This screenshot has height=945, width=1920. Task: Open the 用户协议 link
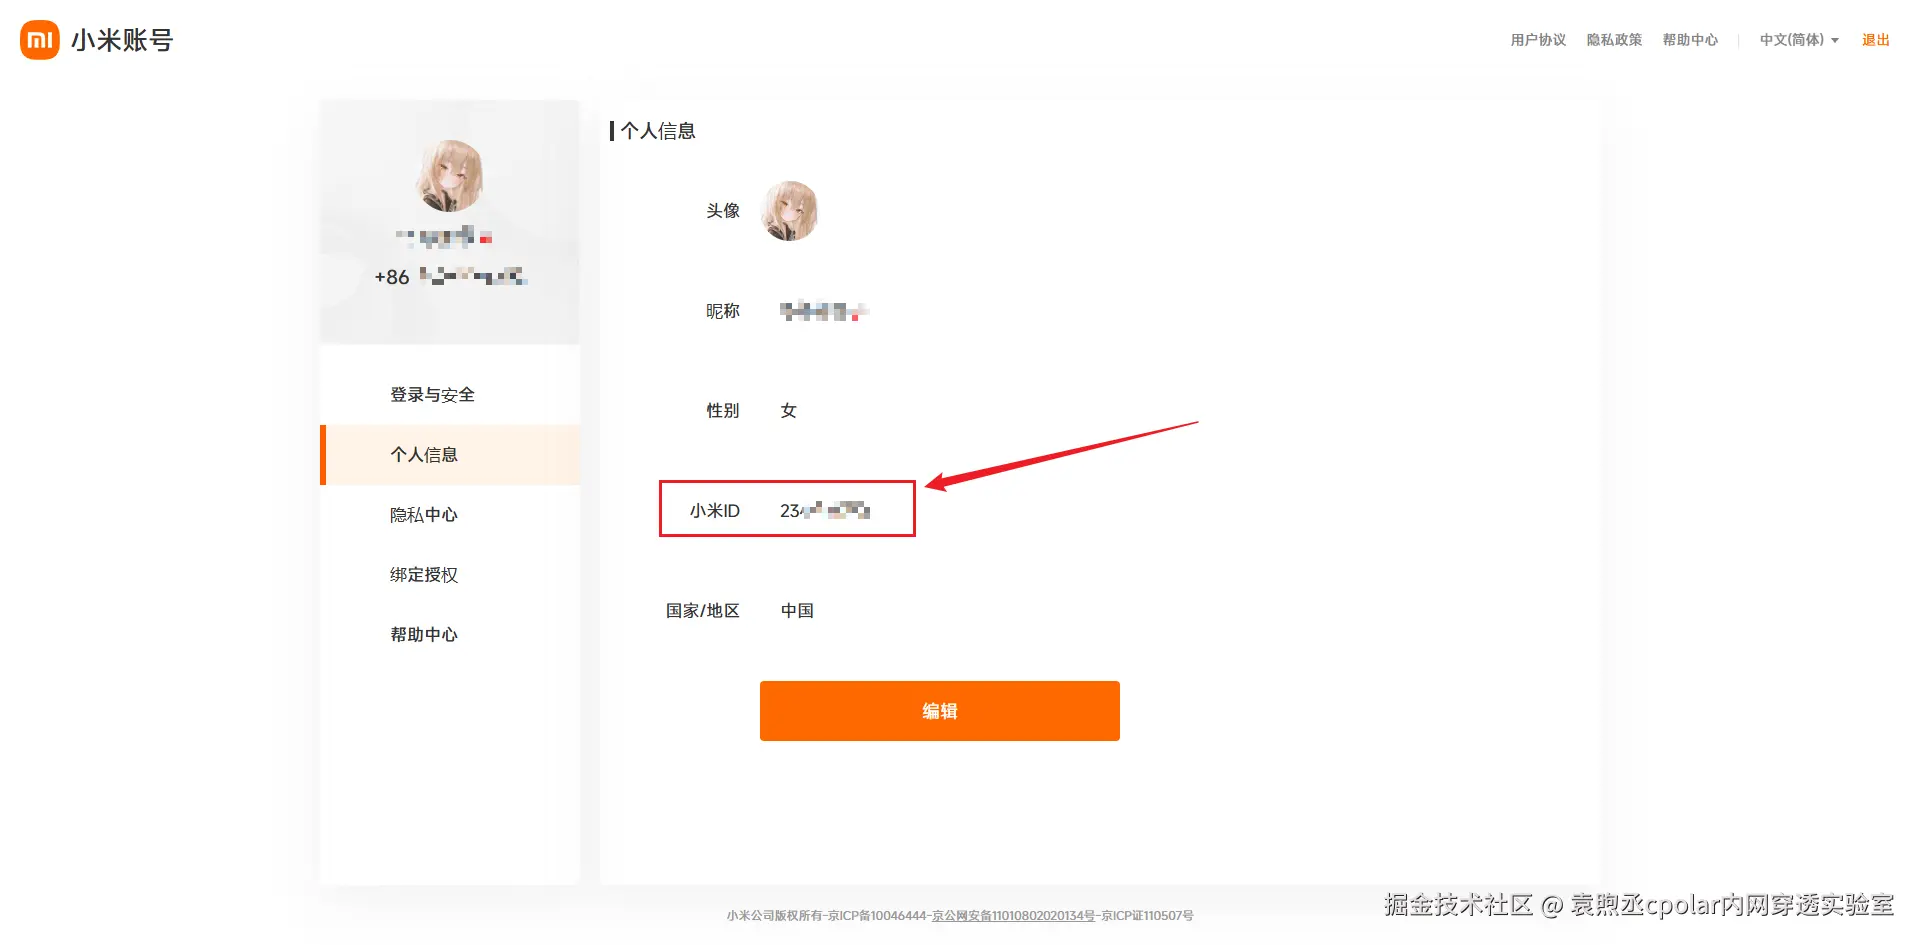(x=1538, y=40)
